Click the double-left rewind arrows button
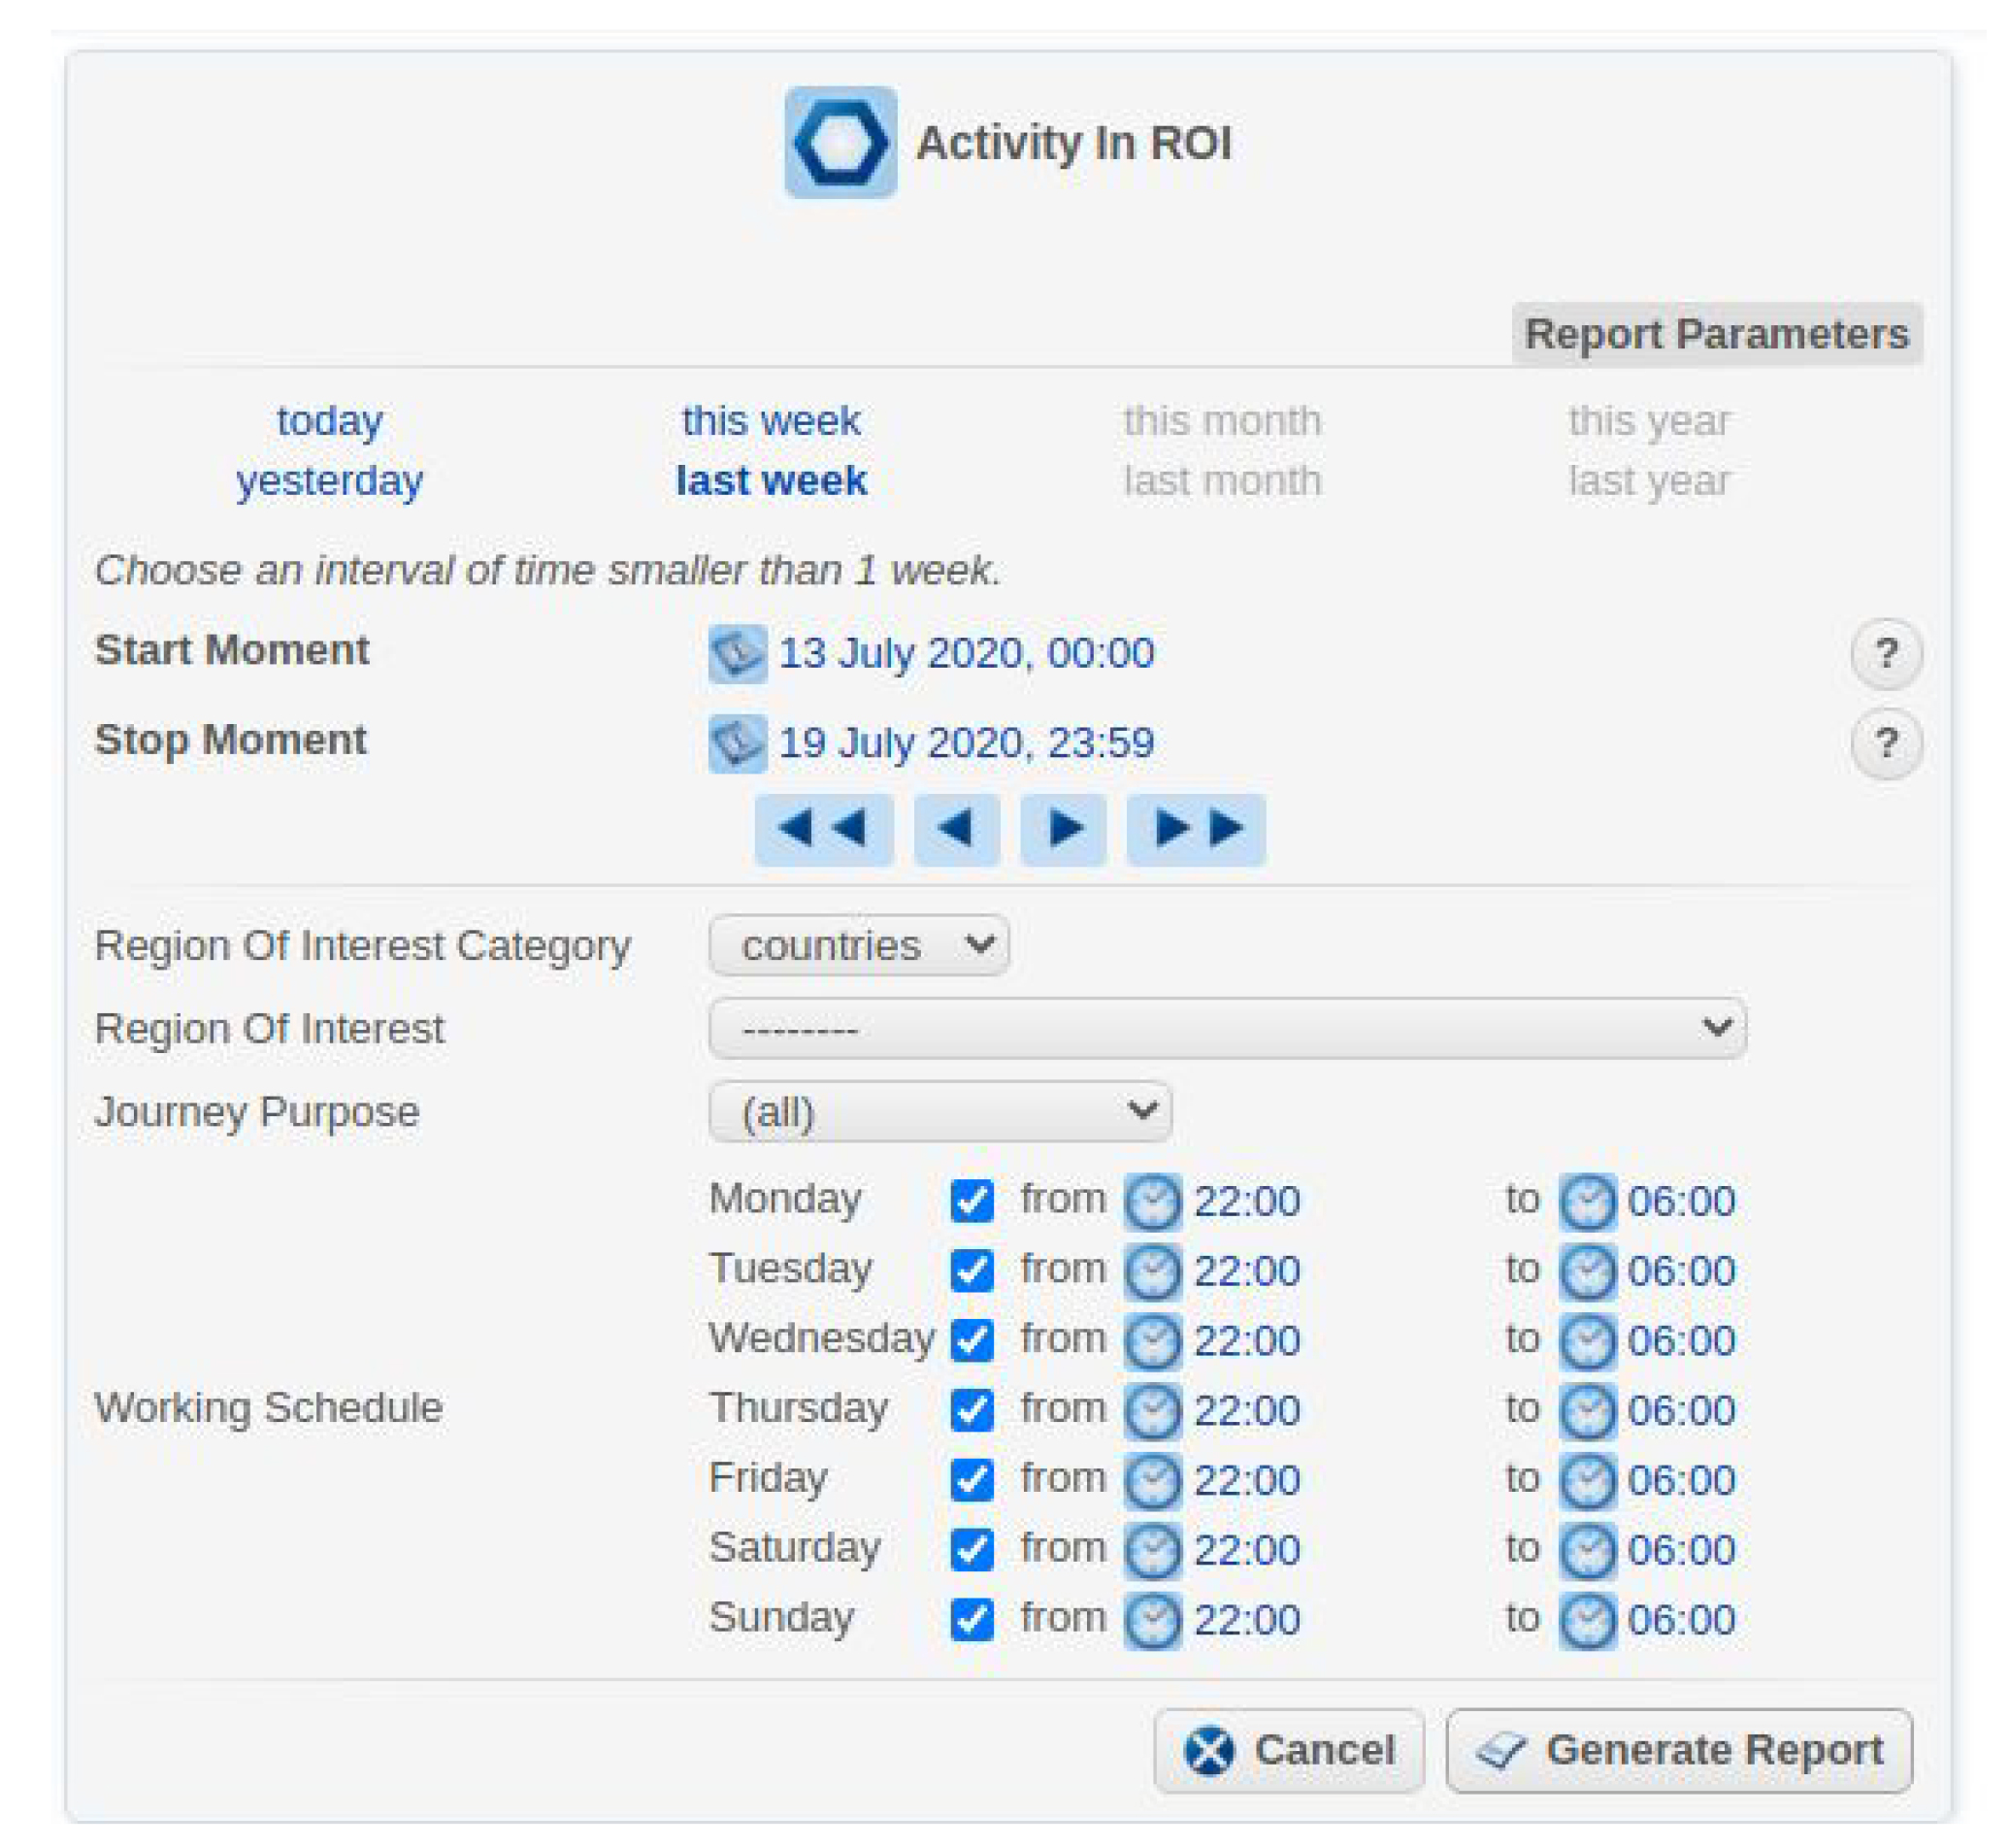 coord(823,829)
